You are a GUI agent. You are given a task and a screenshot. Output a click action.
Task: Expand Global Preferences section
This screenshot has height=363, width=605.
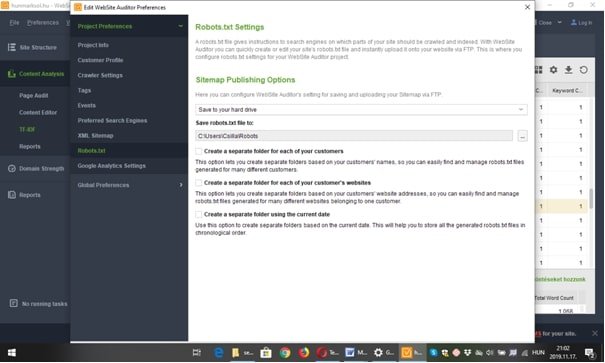click(x=181, y=185)
